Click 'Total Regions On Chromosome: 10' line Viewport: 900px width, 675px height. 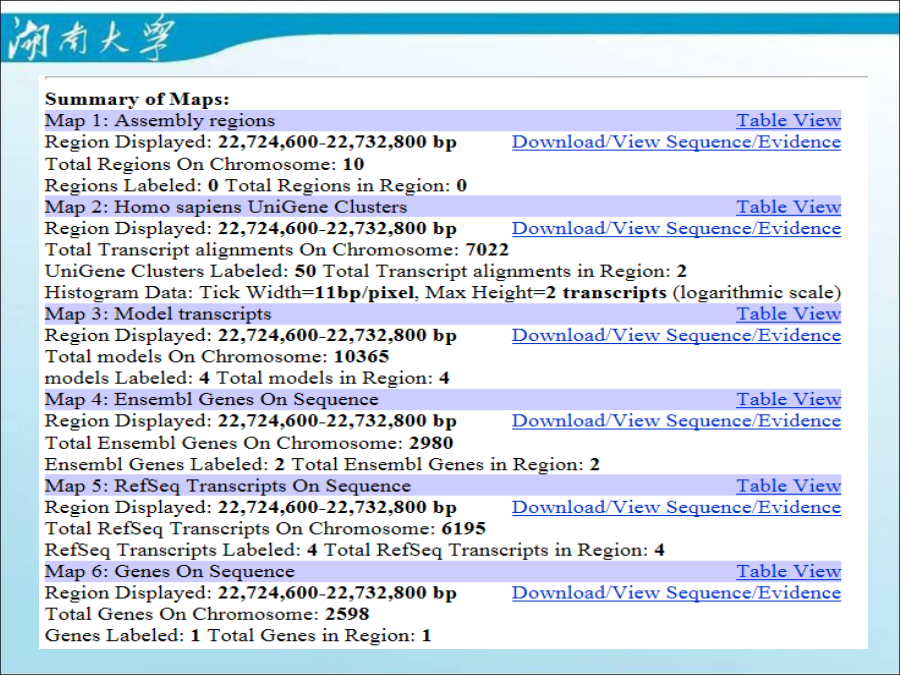[x=204, y=164]
